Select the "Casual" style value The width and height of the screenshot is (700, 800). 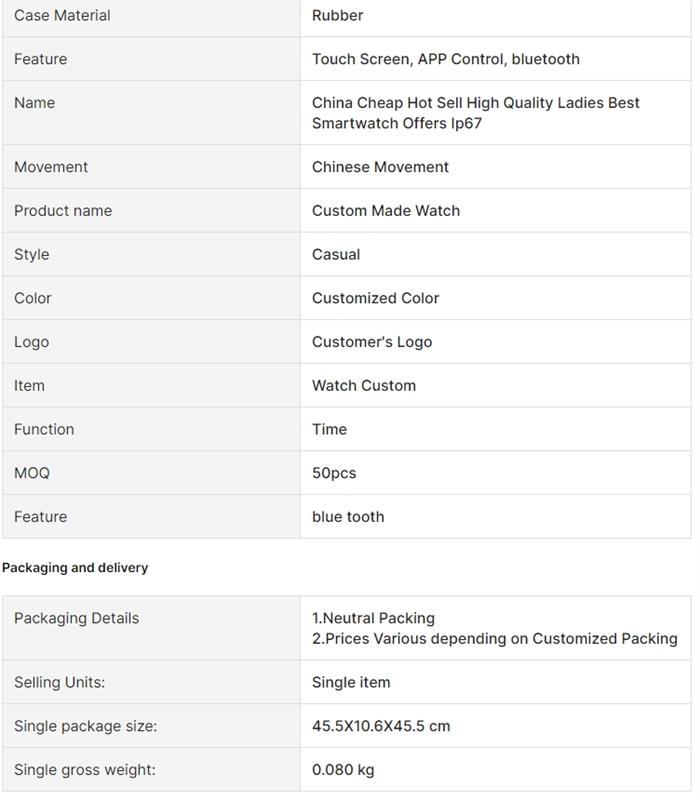pos(336,254)
